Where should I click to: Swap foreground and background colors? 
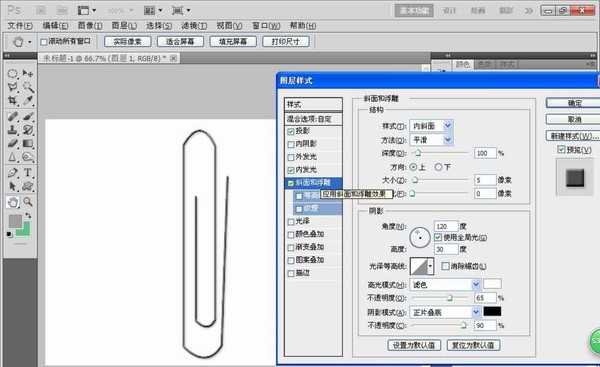28,215
